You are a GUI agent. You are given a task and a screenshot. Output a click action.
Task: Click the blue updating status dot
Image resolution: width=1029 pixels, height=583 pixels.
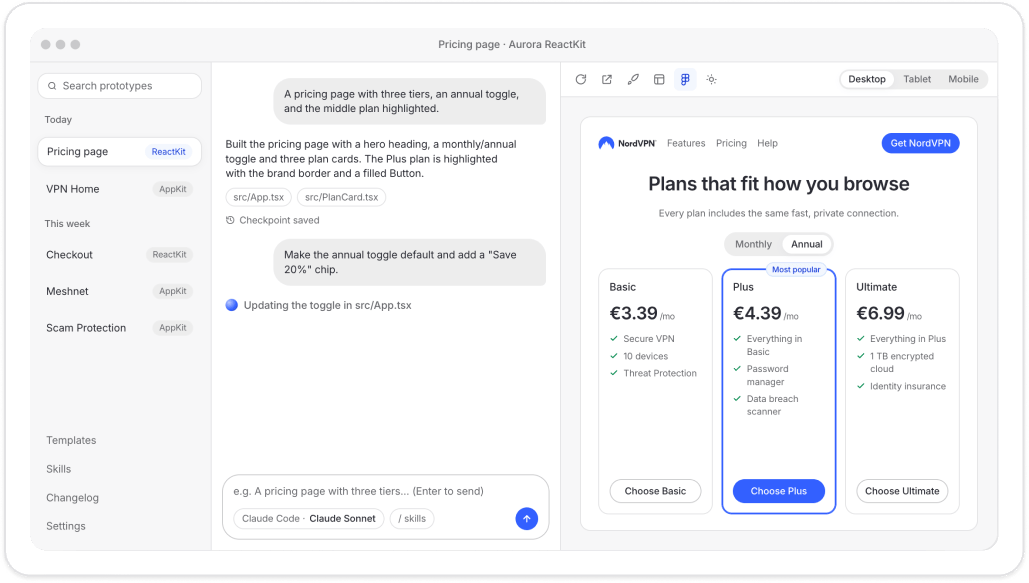coord(232,305)
